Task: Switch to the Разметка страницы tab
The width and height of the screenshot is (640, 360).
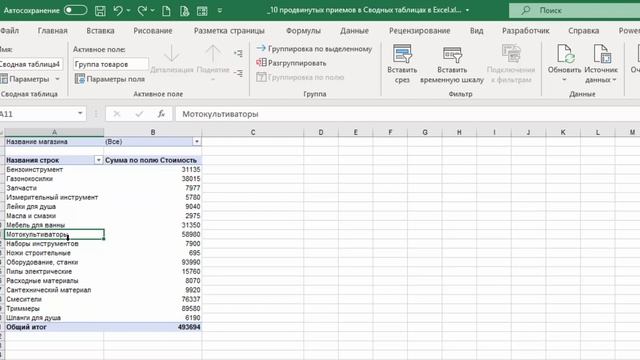Action: pos(229,31)
